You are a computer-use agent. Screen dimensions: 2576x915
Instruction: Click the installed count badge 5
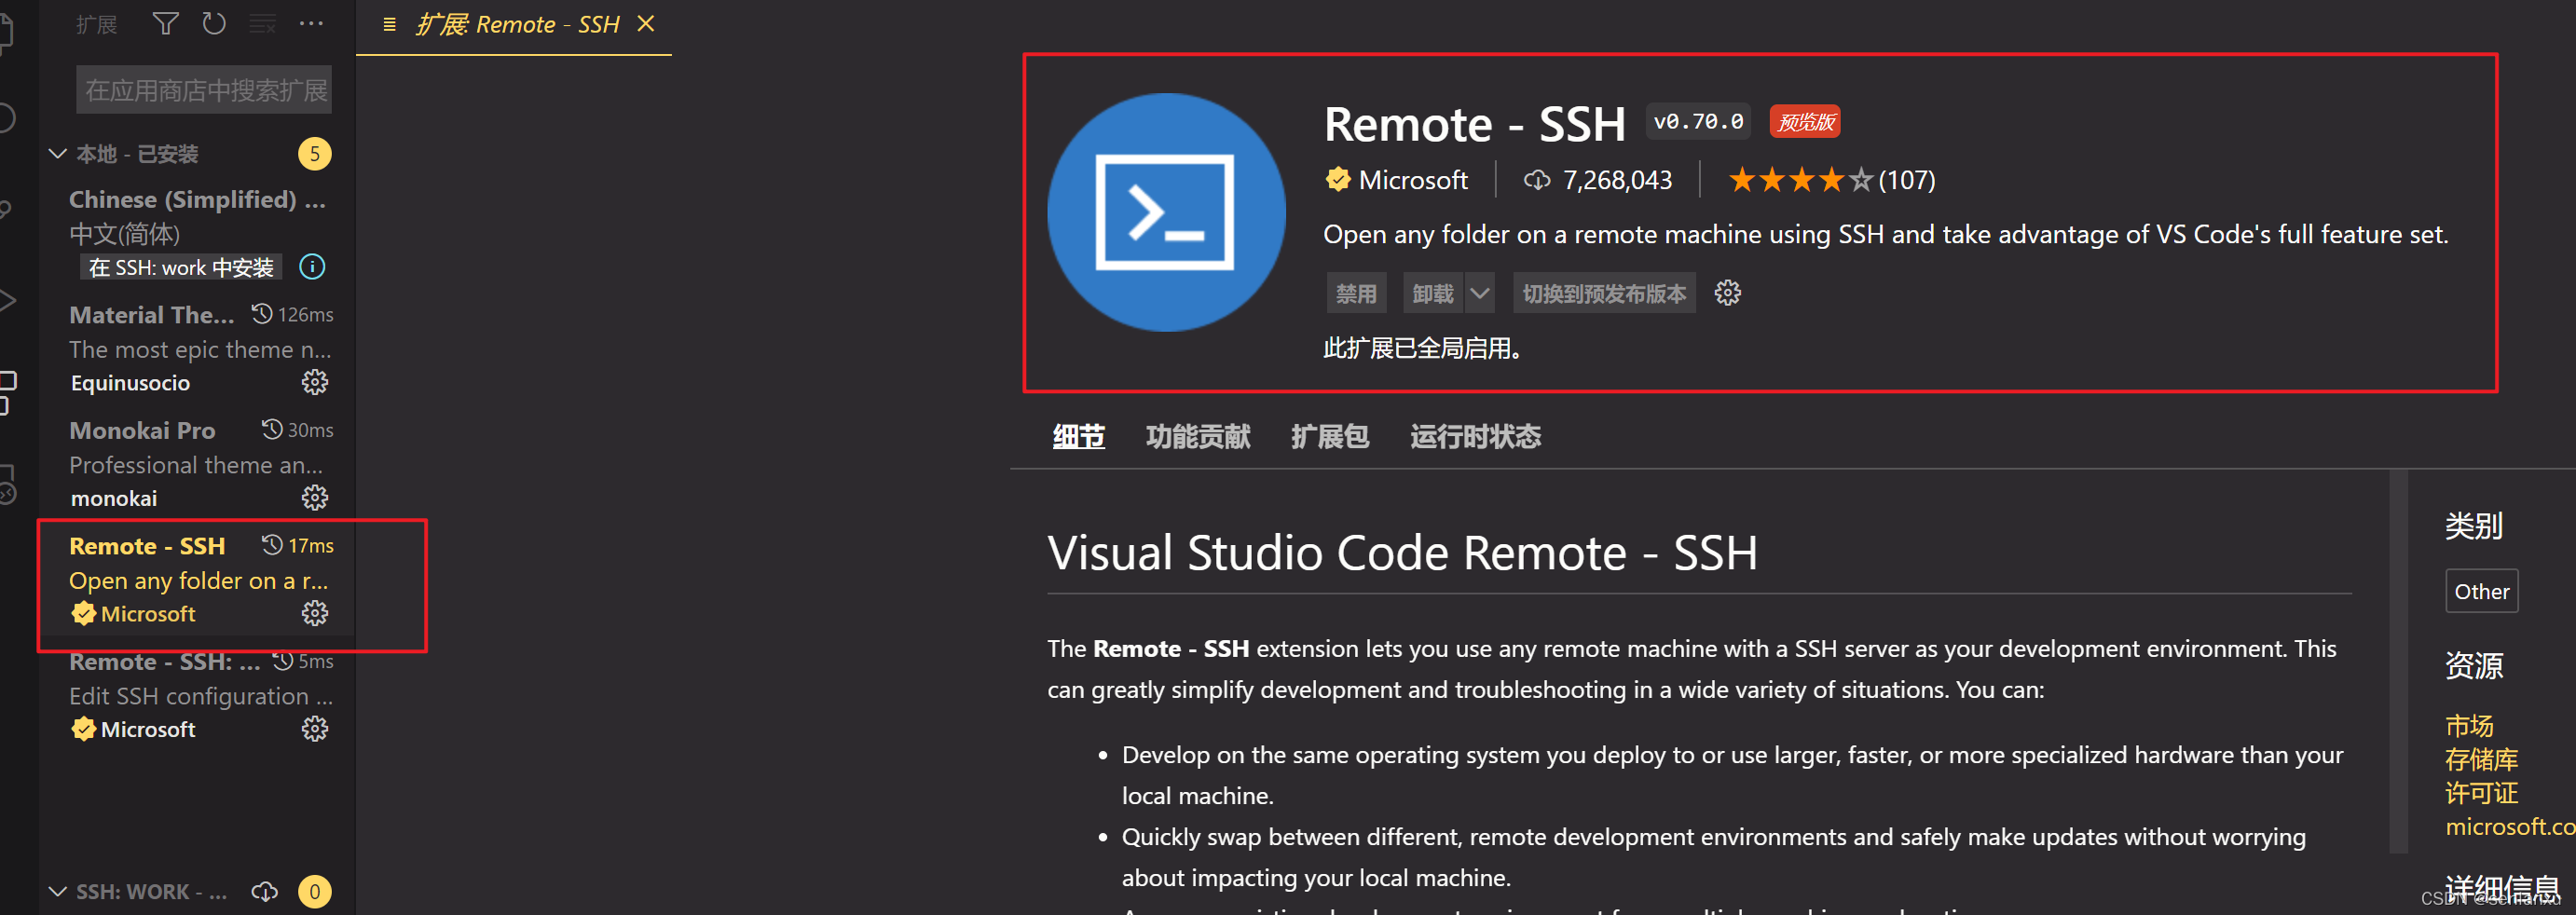[314, 154]
